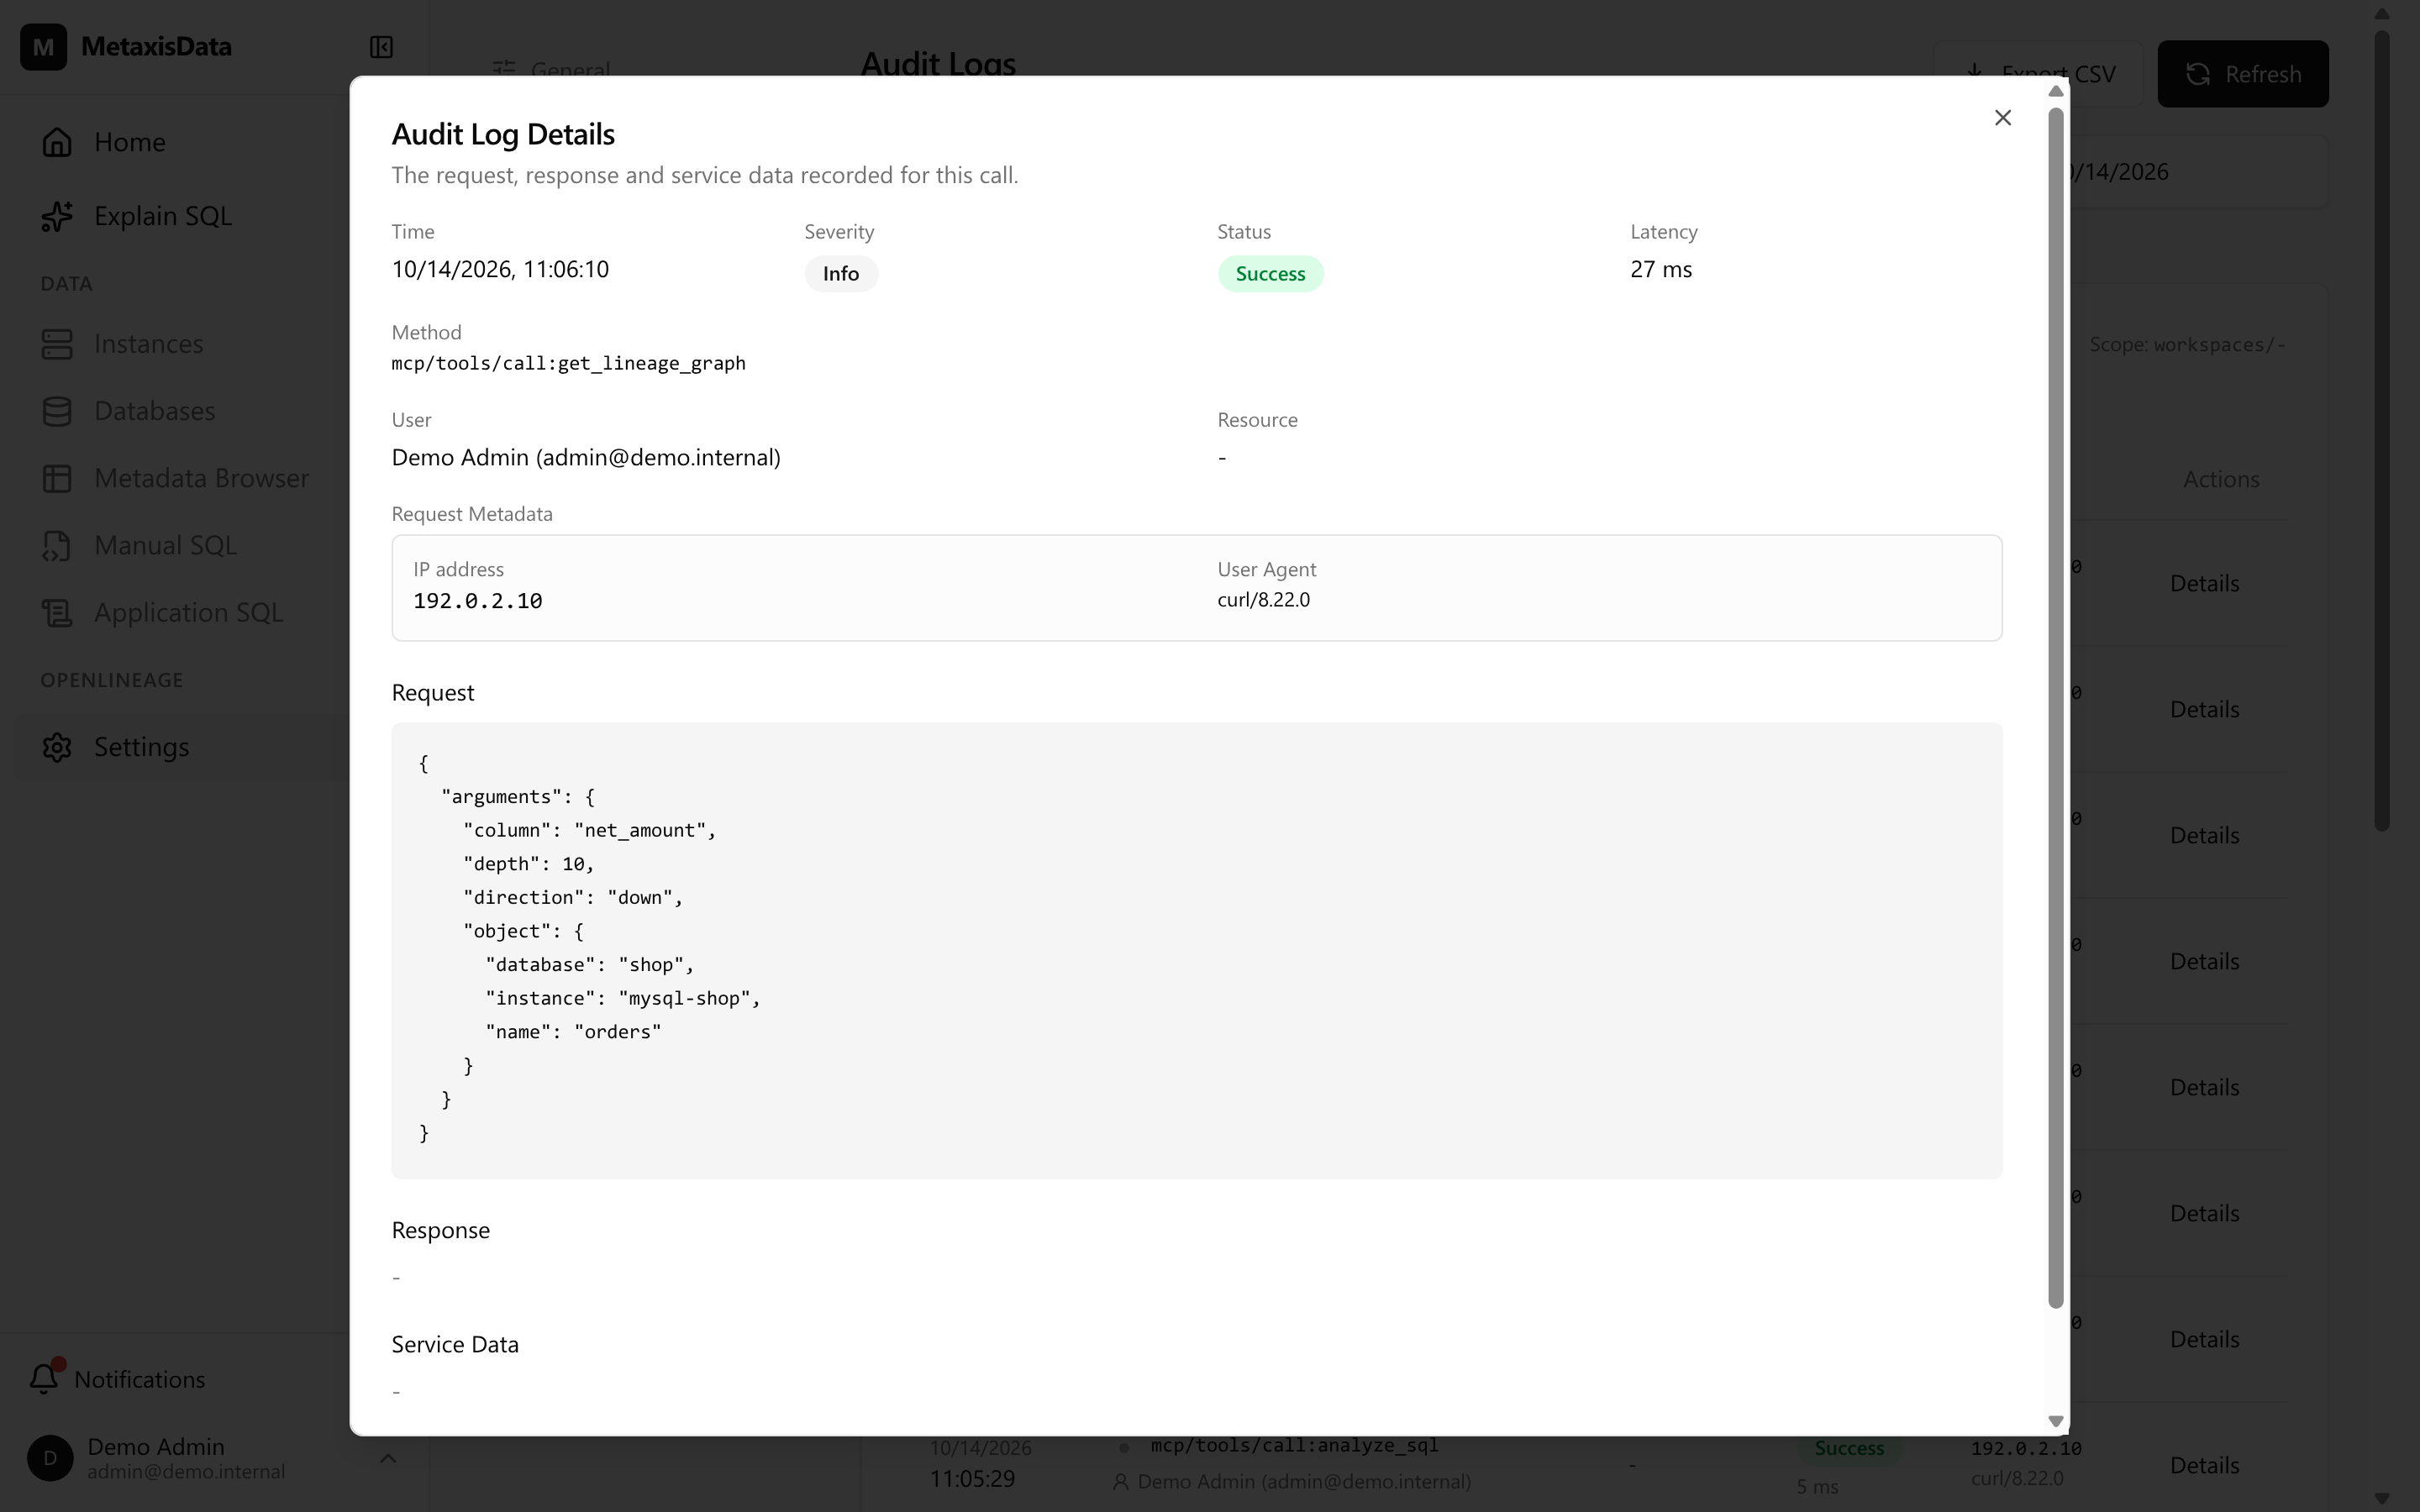The image size is (2420, 1512).
Task: Click the Refresh button
Action: point(2243,74)
